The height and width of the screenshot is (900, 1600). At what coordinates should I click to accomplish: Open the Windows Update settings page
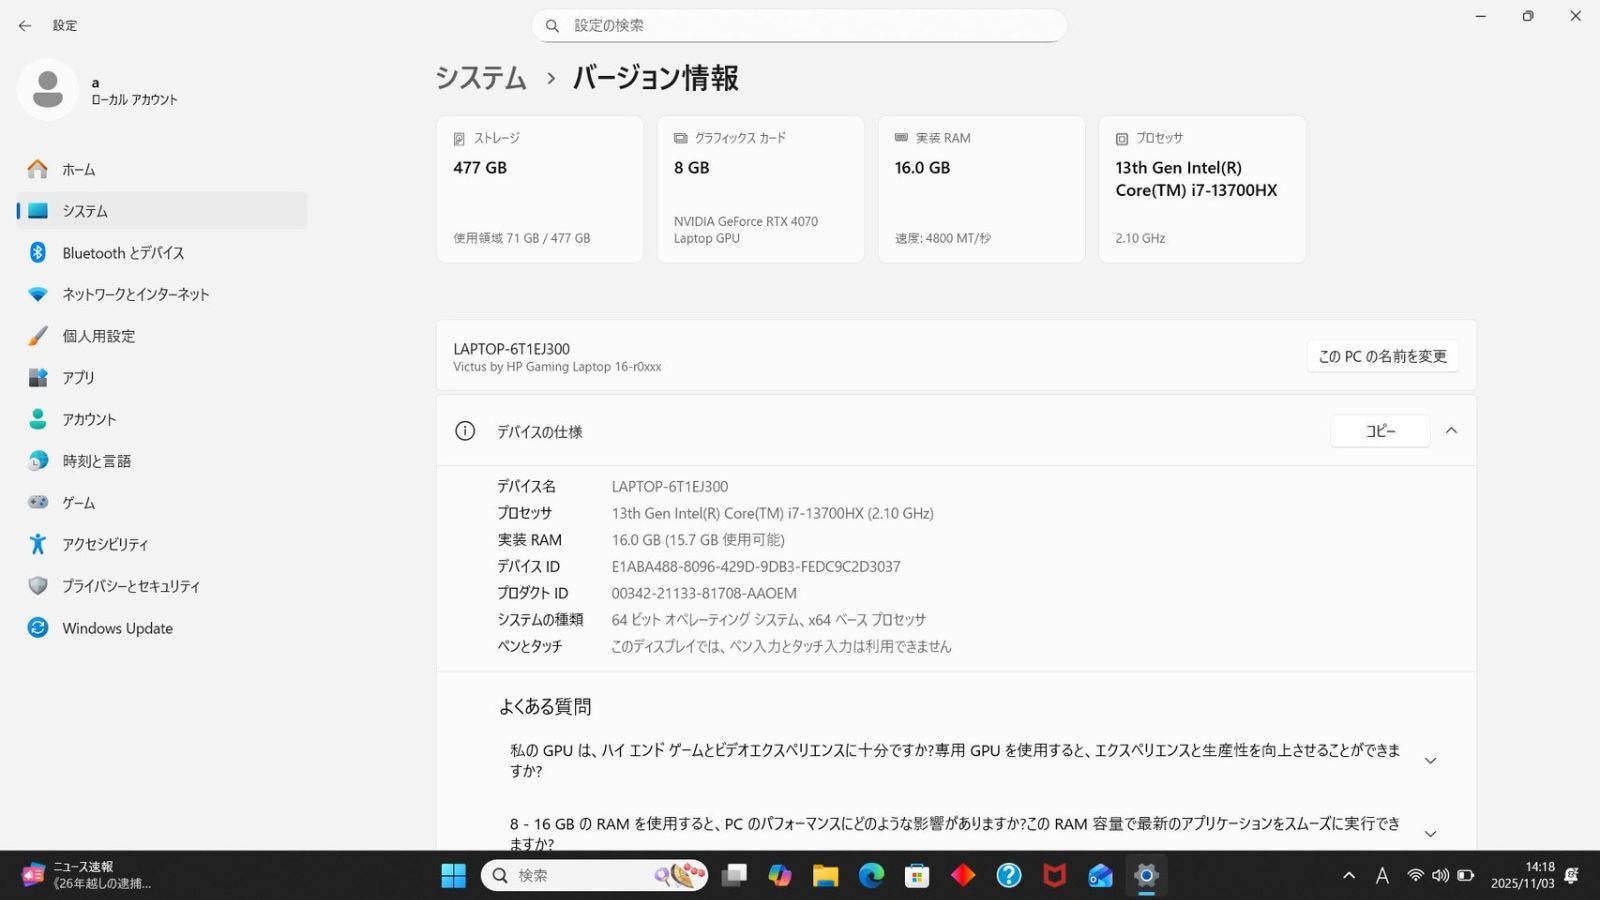(x=117, y=628)
